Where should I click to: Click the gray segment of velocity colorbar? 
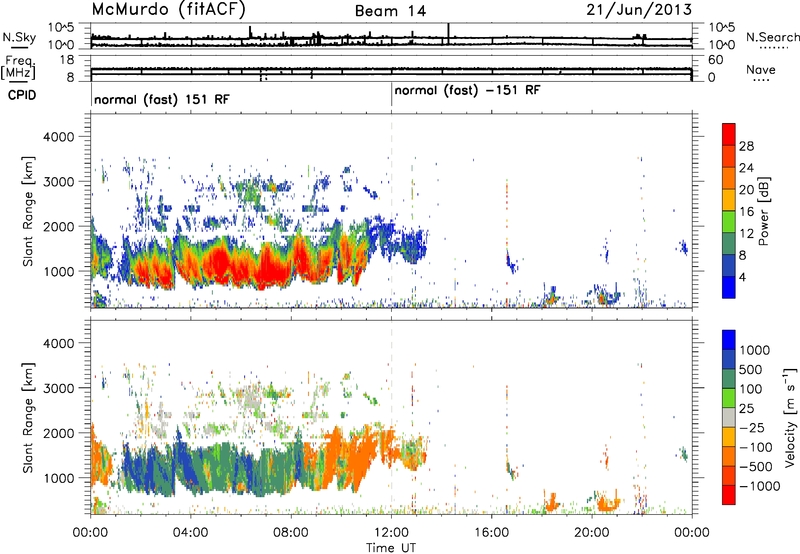coord(729,417)
